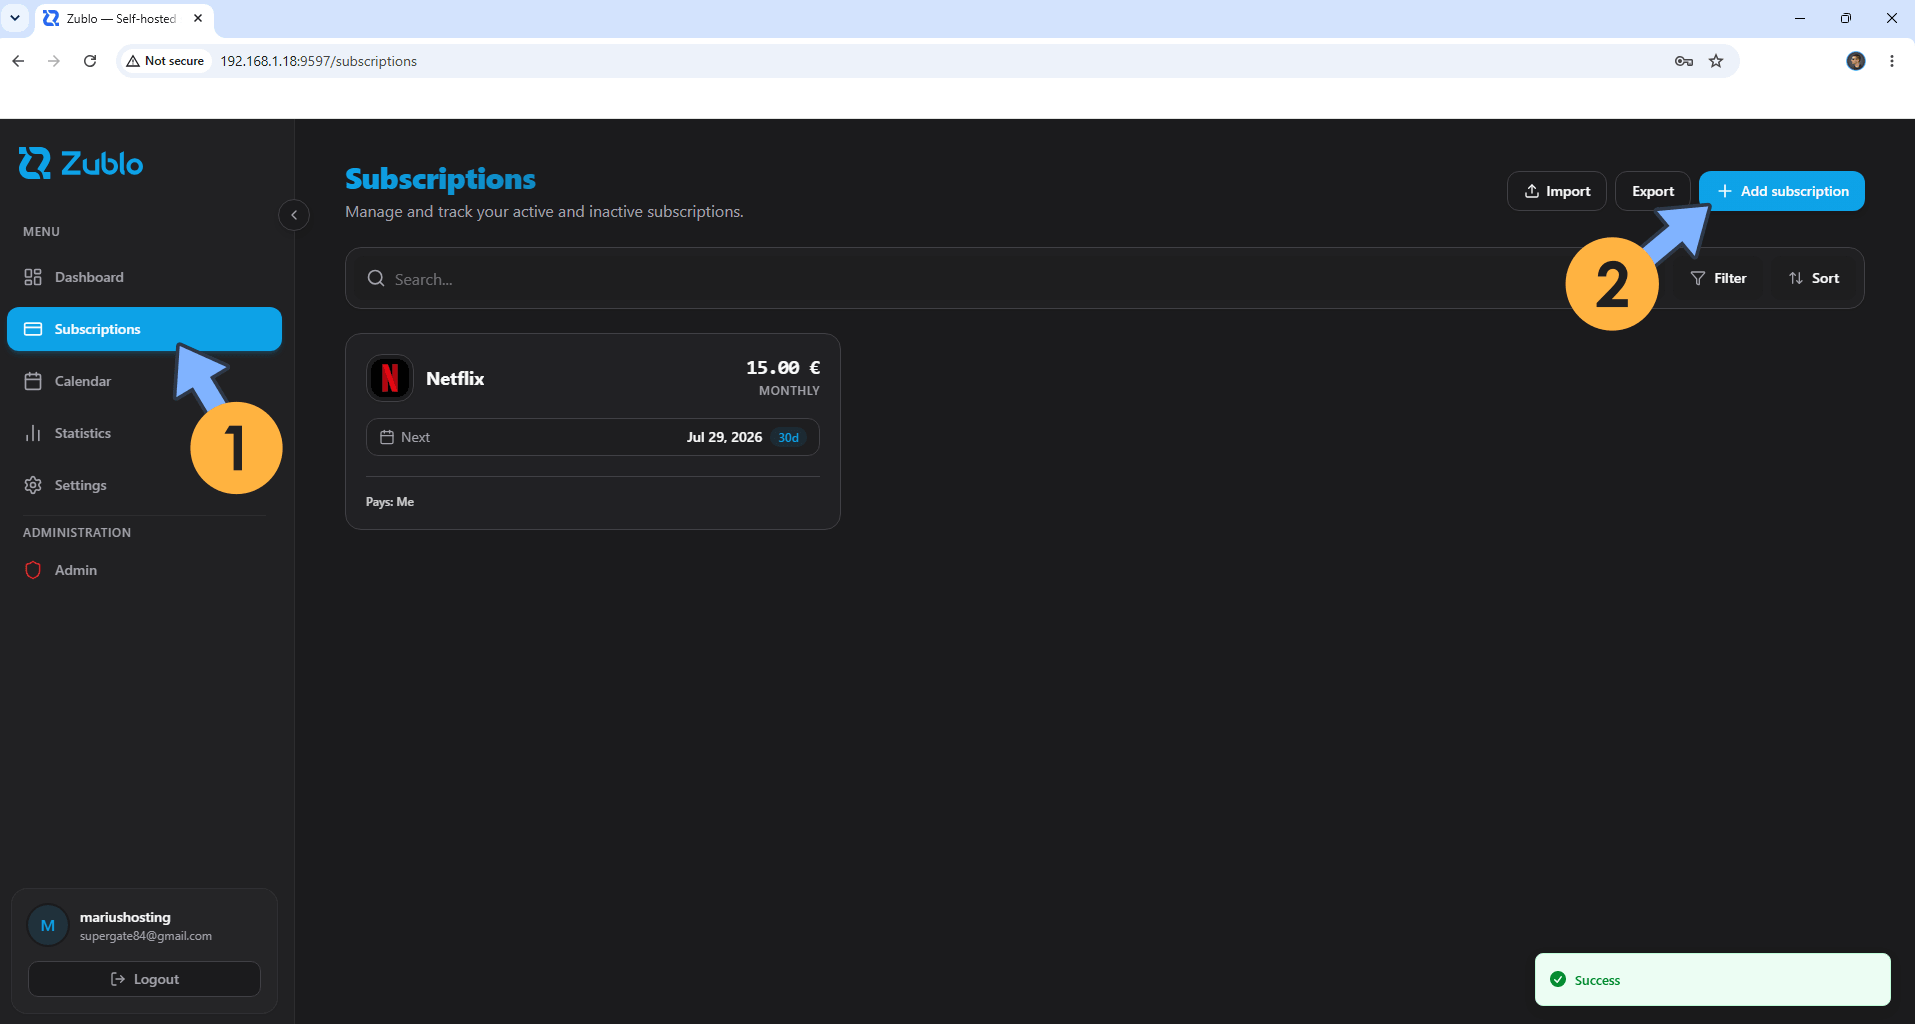Click the mariushosting username
1915x1024 pixels.
(x=125, y=917)
